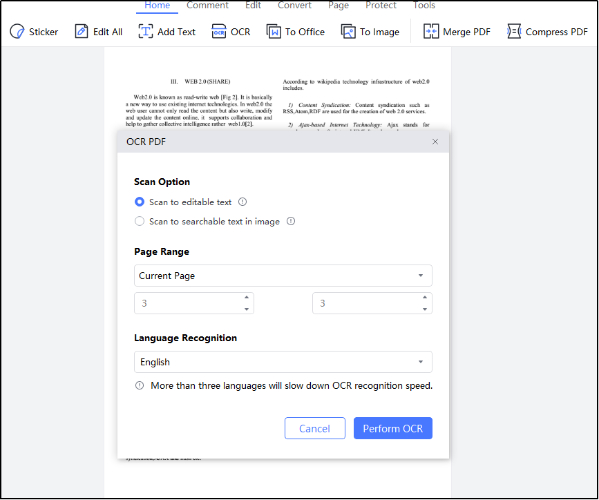Click the Perform OCR button

click(x=393, y=428)
